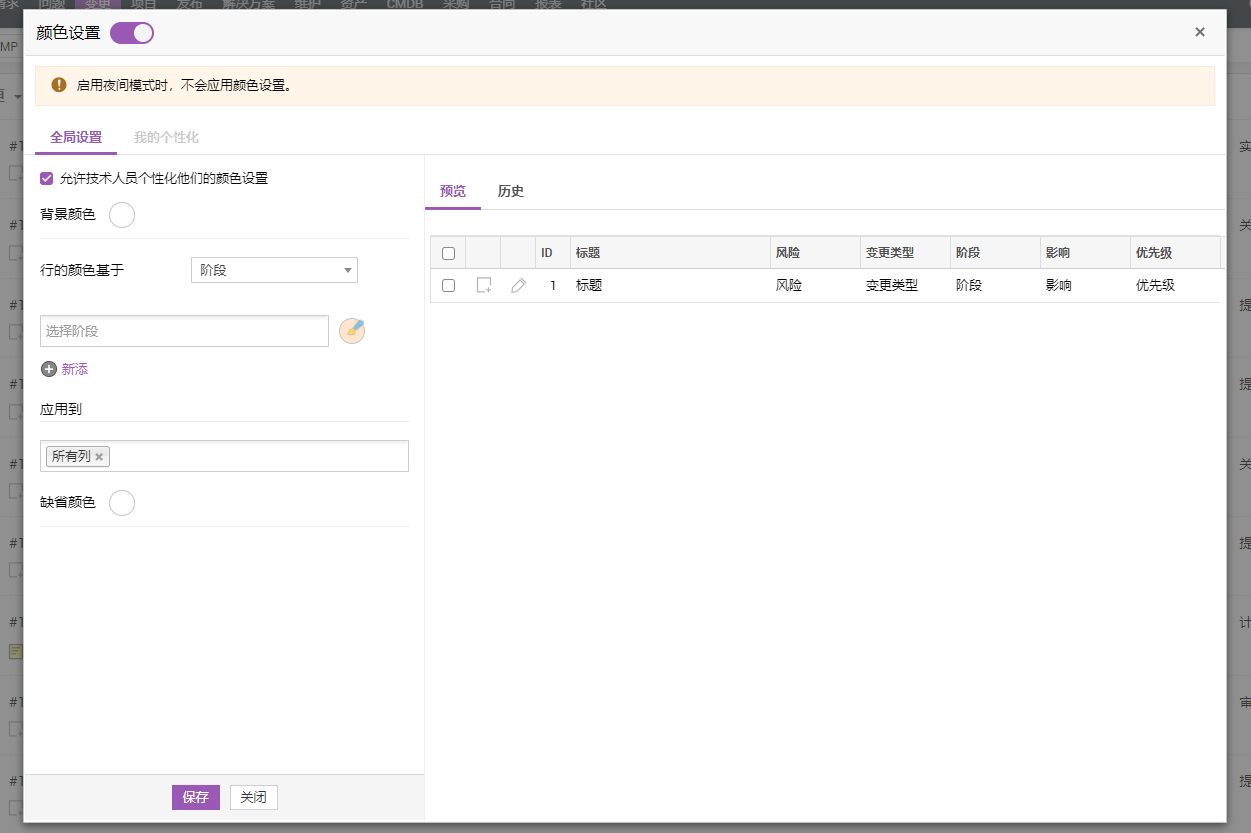Open the 选择阶段 selection field
Screen dimensions: 1251x833
pos(184,331)
